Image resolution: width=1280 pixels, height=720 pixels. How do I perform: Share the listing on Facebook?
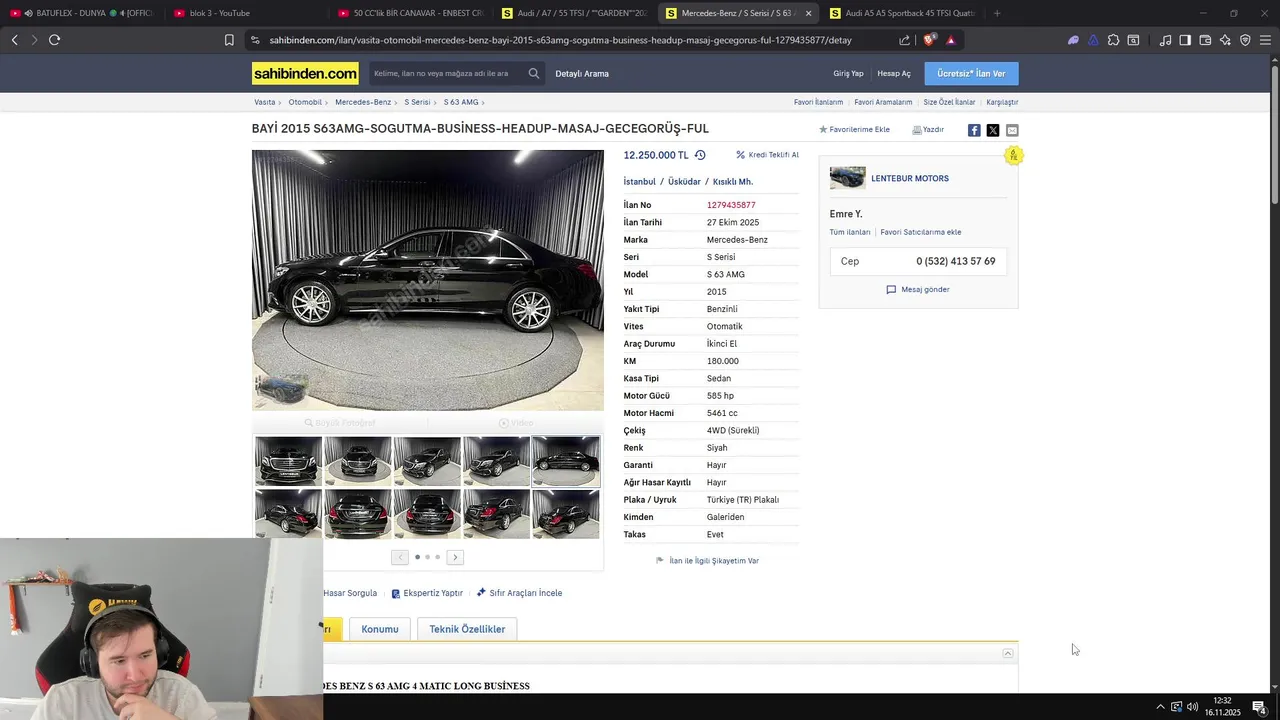tap(974, 130)
